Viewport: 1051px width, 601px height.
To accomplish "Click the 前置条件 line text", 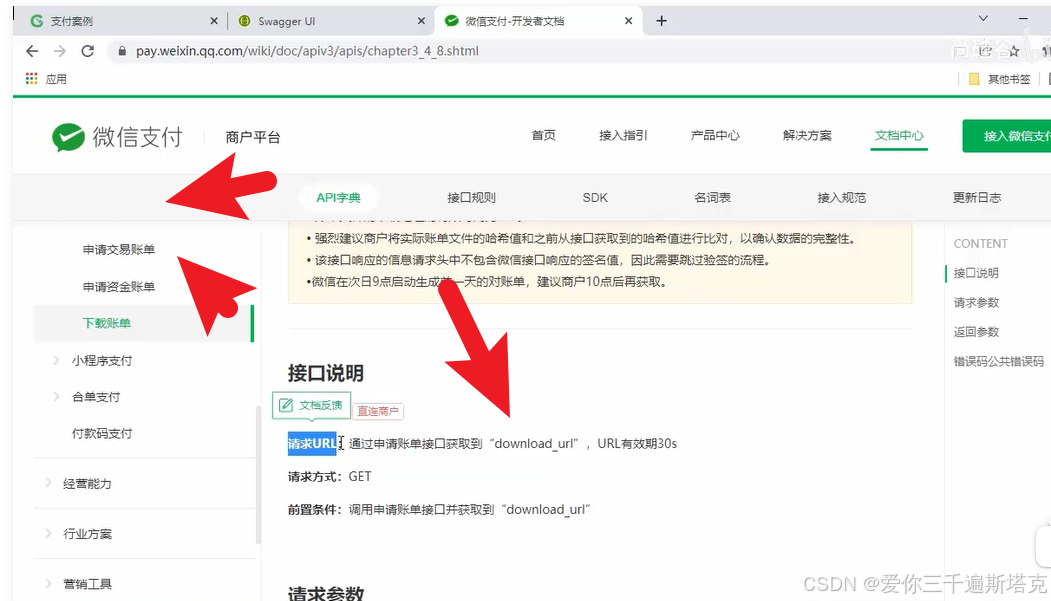I will tap(439, 509).
